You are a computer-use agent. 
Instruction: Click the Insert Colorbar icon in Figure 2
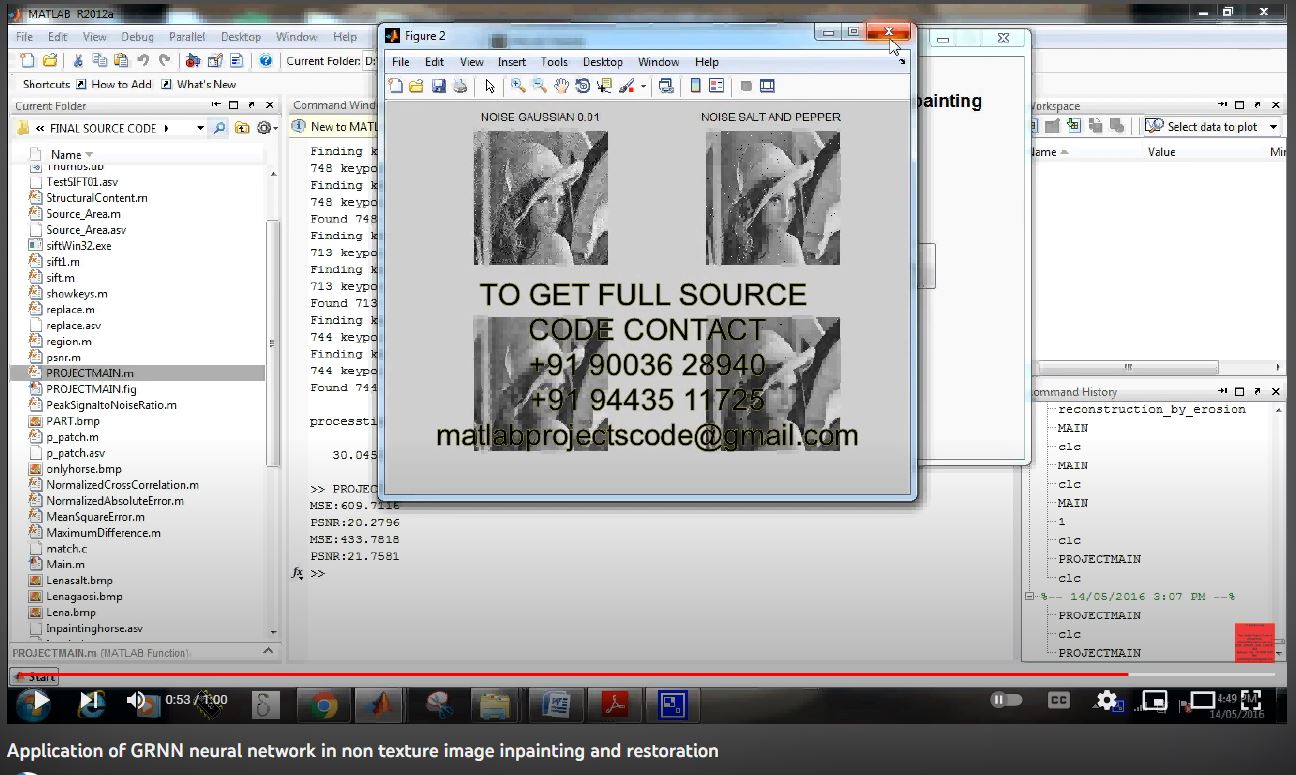pos(696,86)
